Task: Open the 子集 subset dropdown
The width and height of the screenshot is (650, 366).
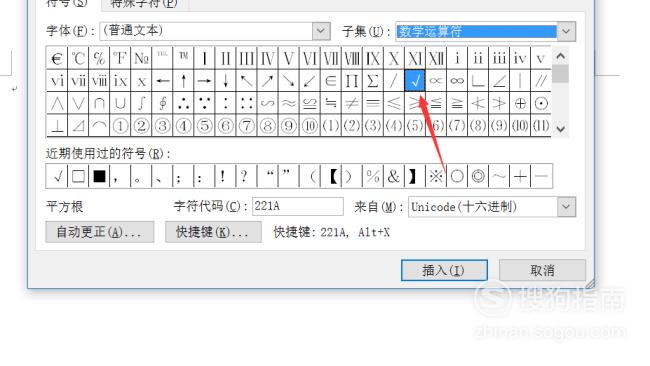Action: tap(566, 32)
